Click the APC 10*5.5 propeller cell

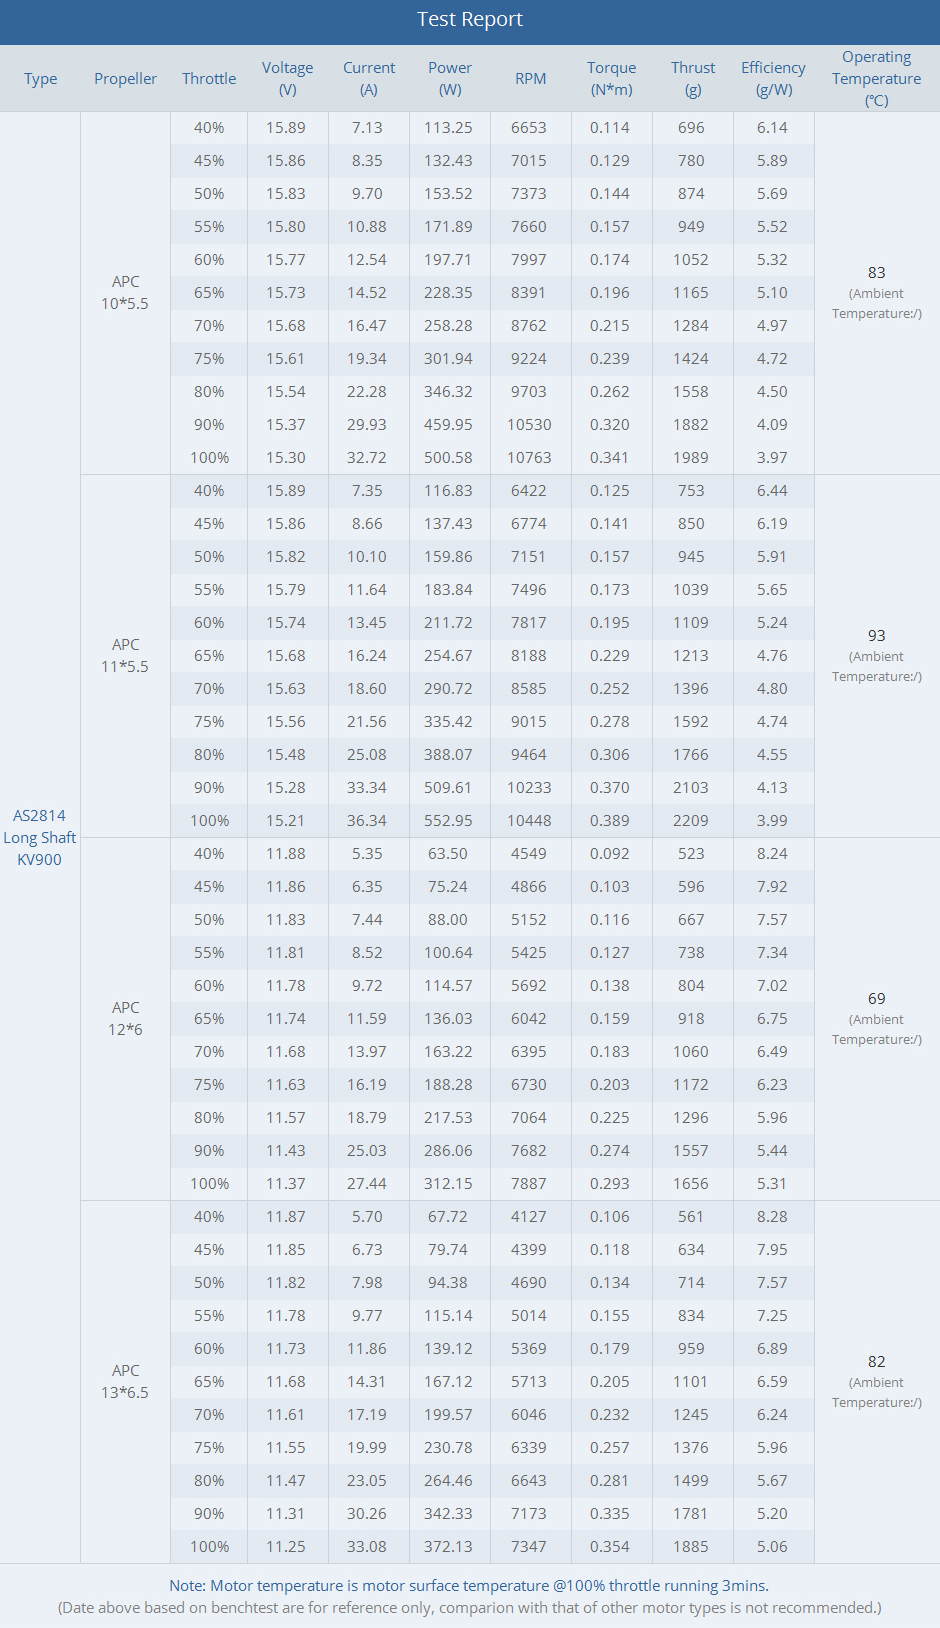tap(125, 293)
